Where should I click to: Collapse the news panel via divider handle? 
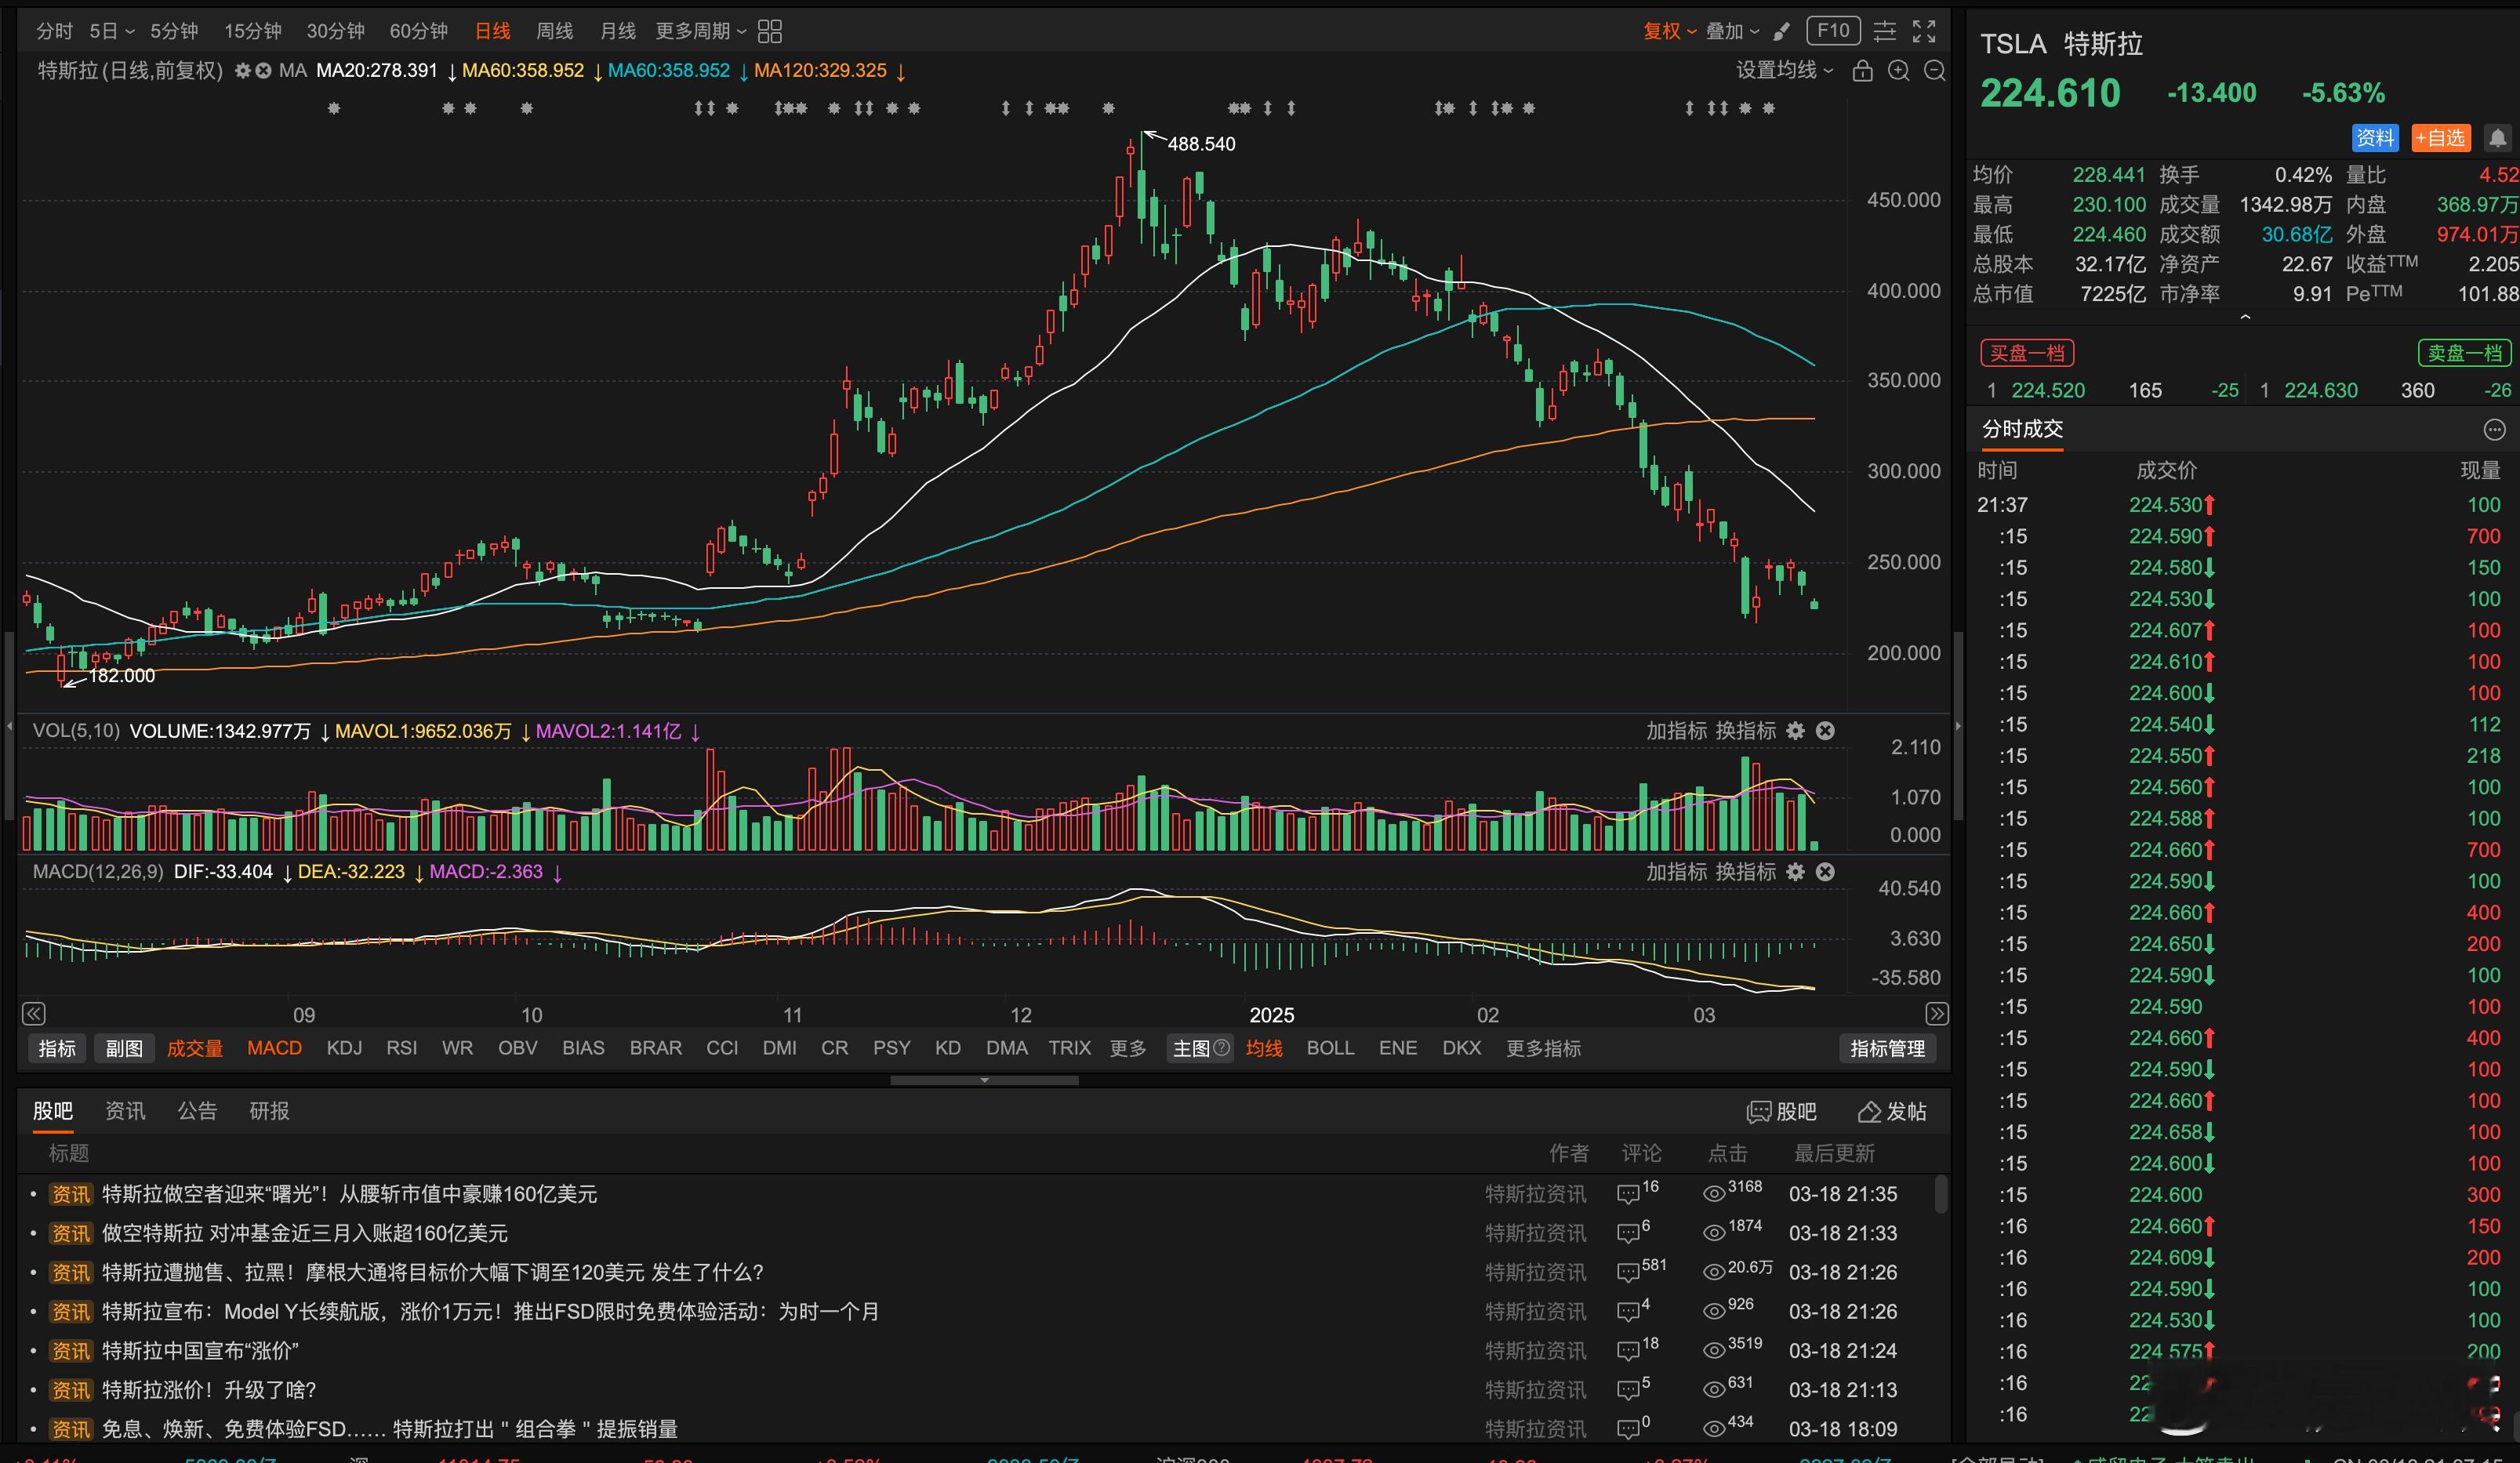984,1081
